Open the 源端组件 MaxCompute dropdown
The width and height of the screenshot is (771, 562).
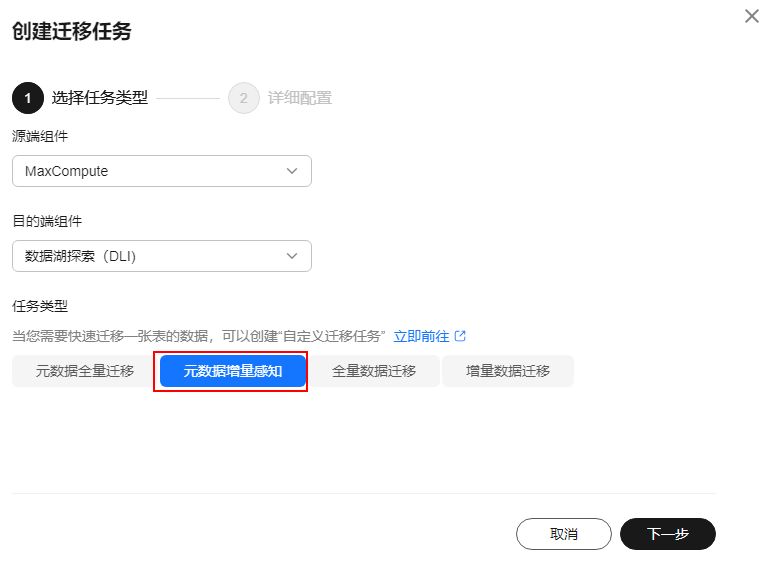162,171
